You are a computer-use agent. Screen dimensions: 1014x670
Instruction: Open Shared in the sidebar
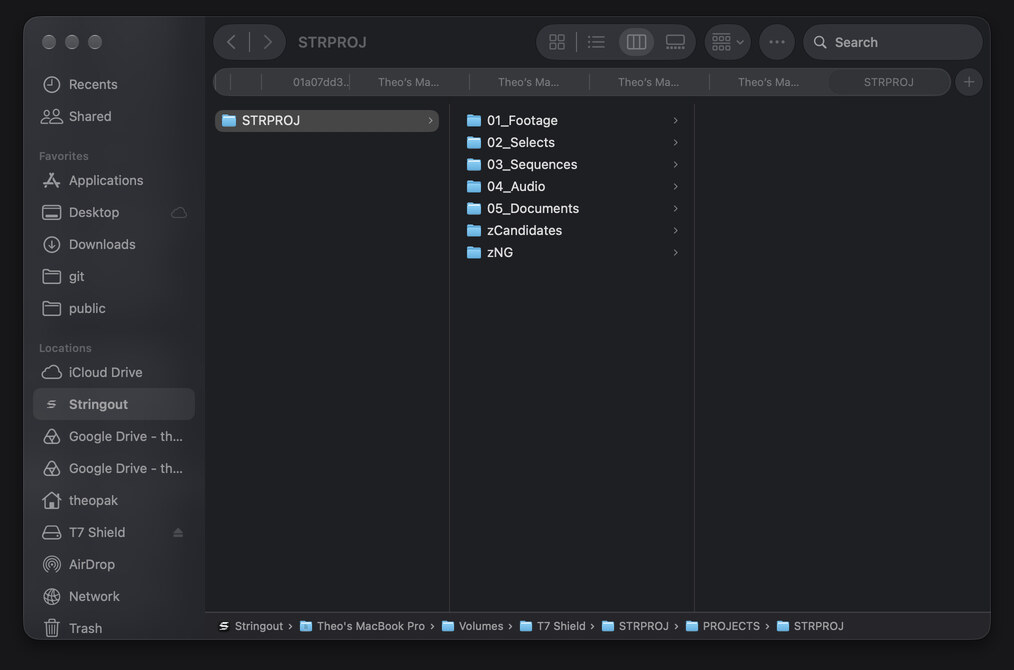[x=114, y=116]
